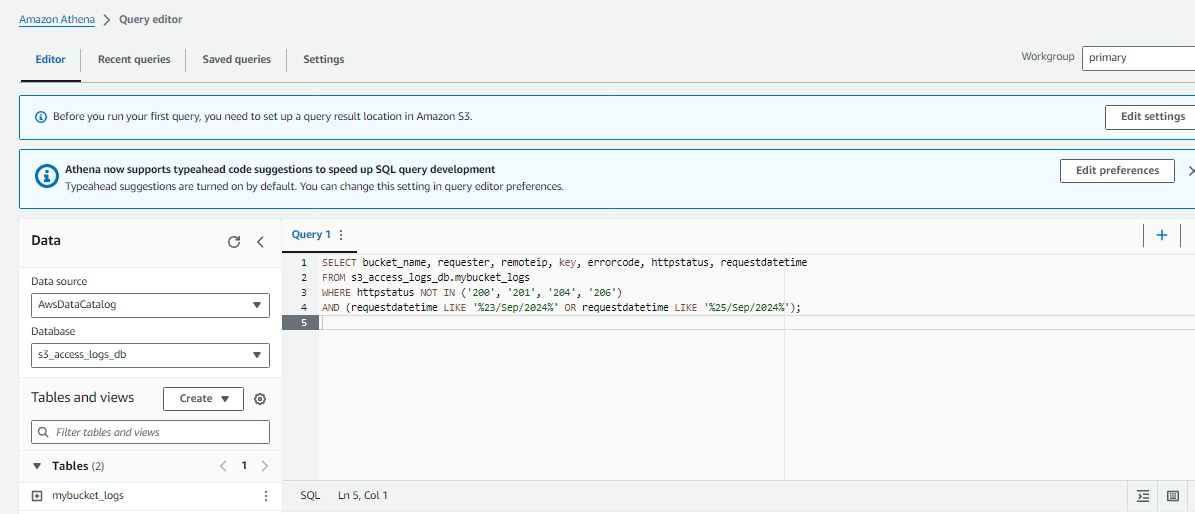The width and height of the screenshot is (1195, 514).
Task: Open the Recent queries tab
Action: click(x=134, y=59)
